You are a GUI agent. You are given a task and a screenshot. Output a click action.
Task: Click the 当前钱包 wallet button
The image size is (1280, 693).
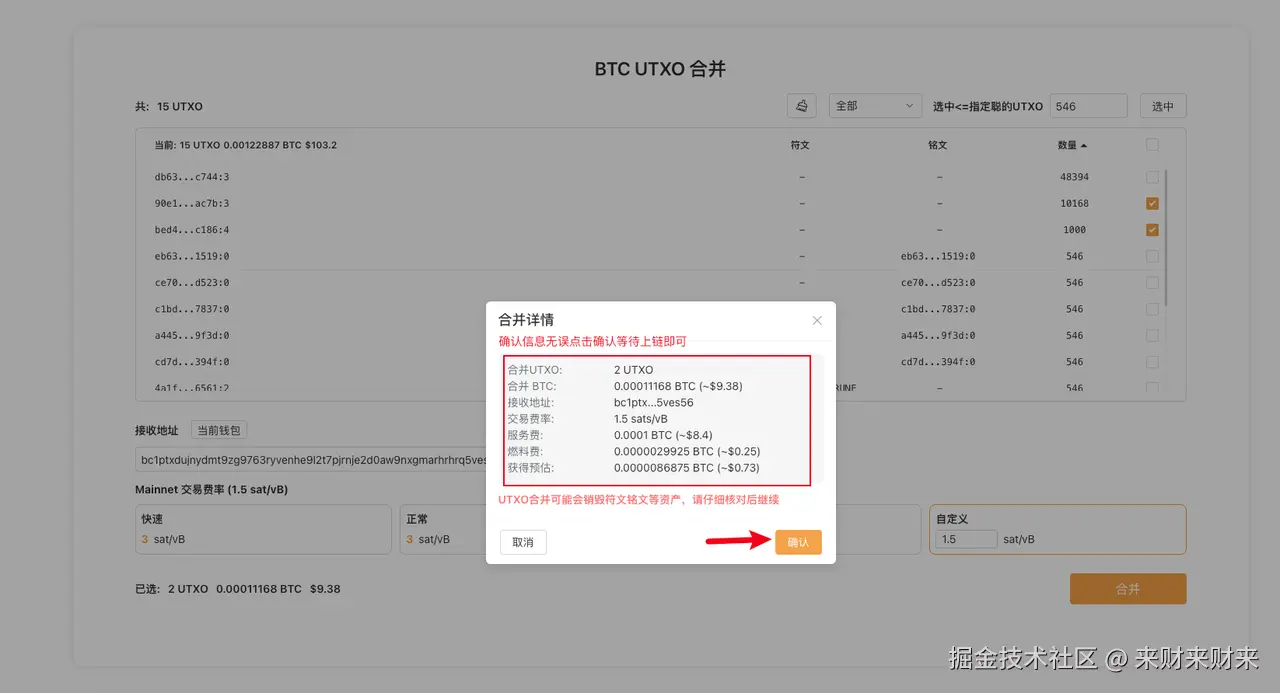pos(218,430)
